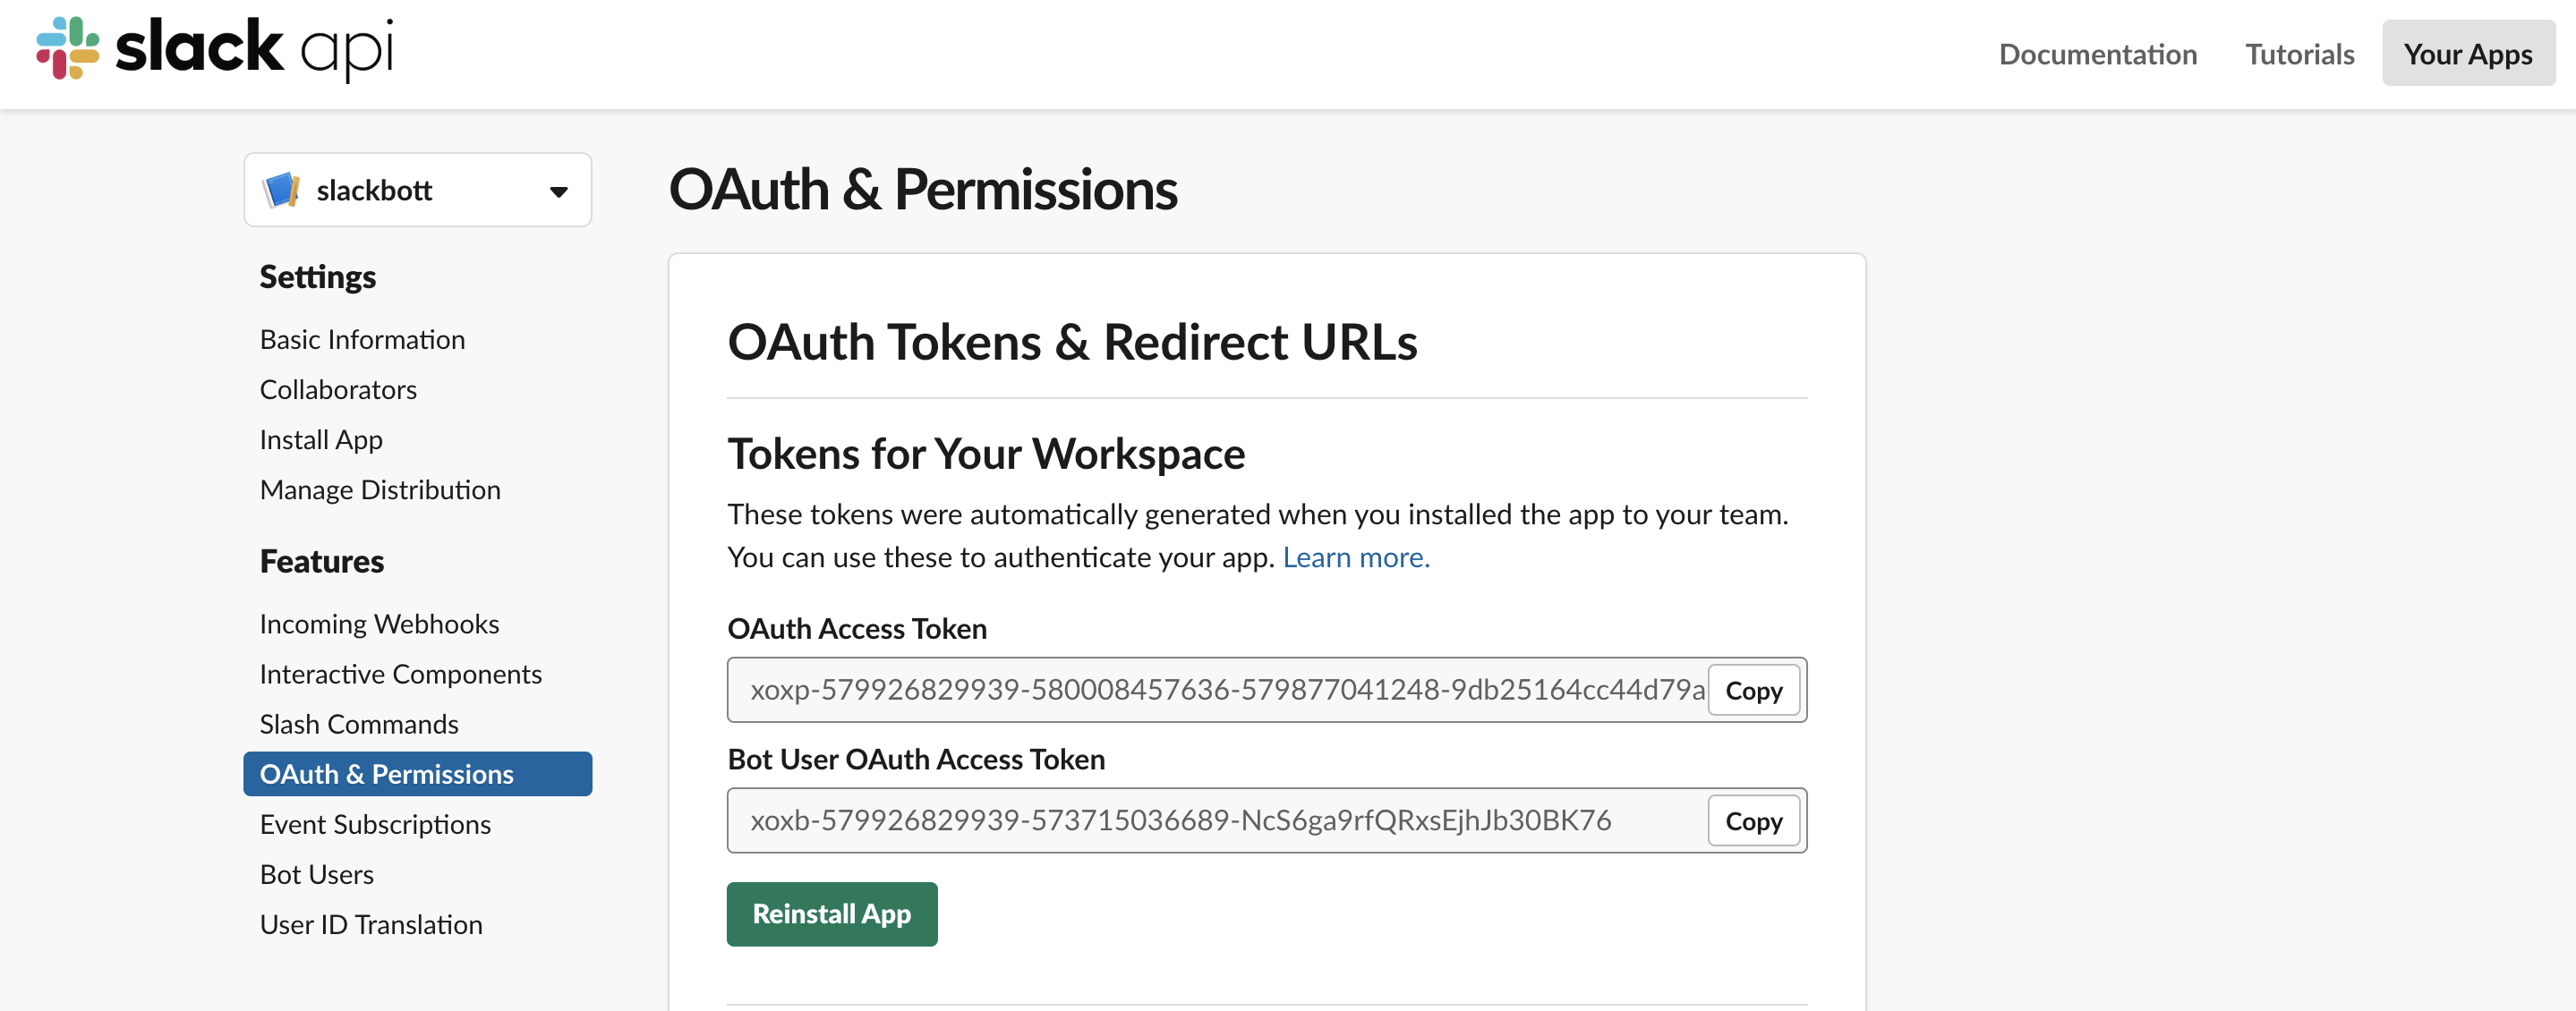Open the Tutorials nav item
This screenshot has height=1011, width=2576.
(2299, 54)
